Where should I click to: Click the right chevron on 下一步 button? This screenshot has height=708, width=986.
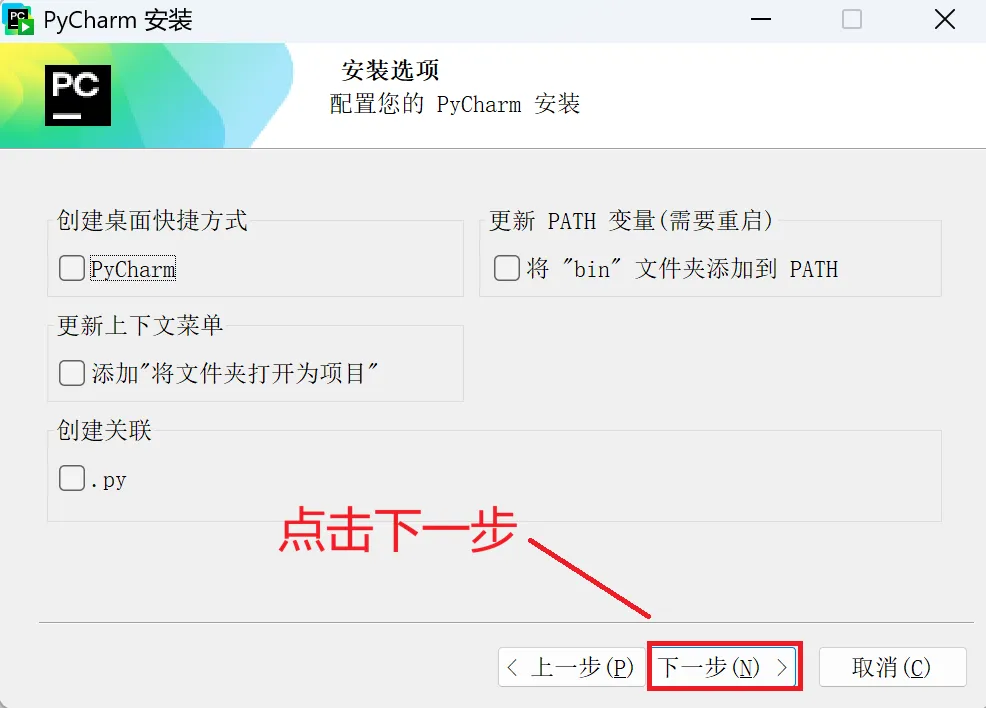782,667
